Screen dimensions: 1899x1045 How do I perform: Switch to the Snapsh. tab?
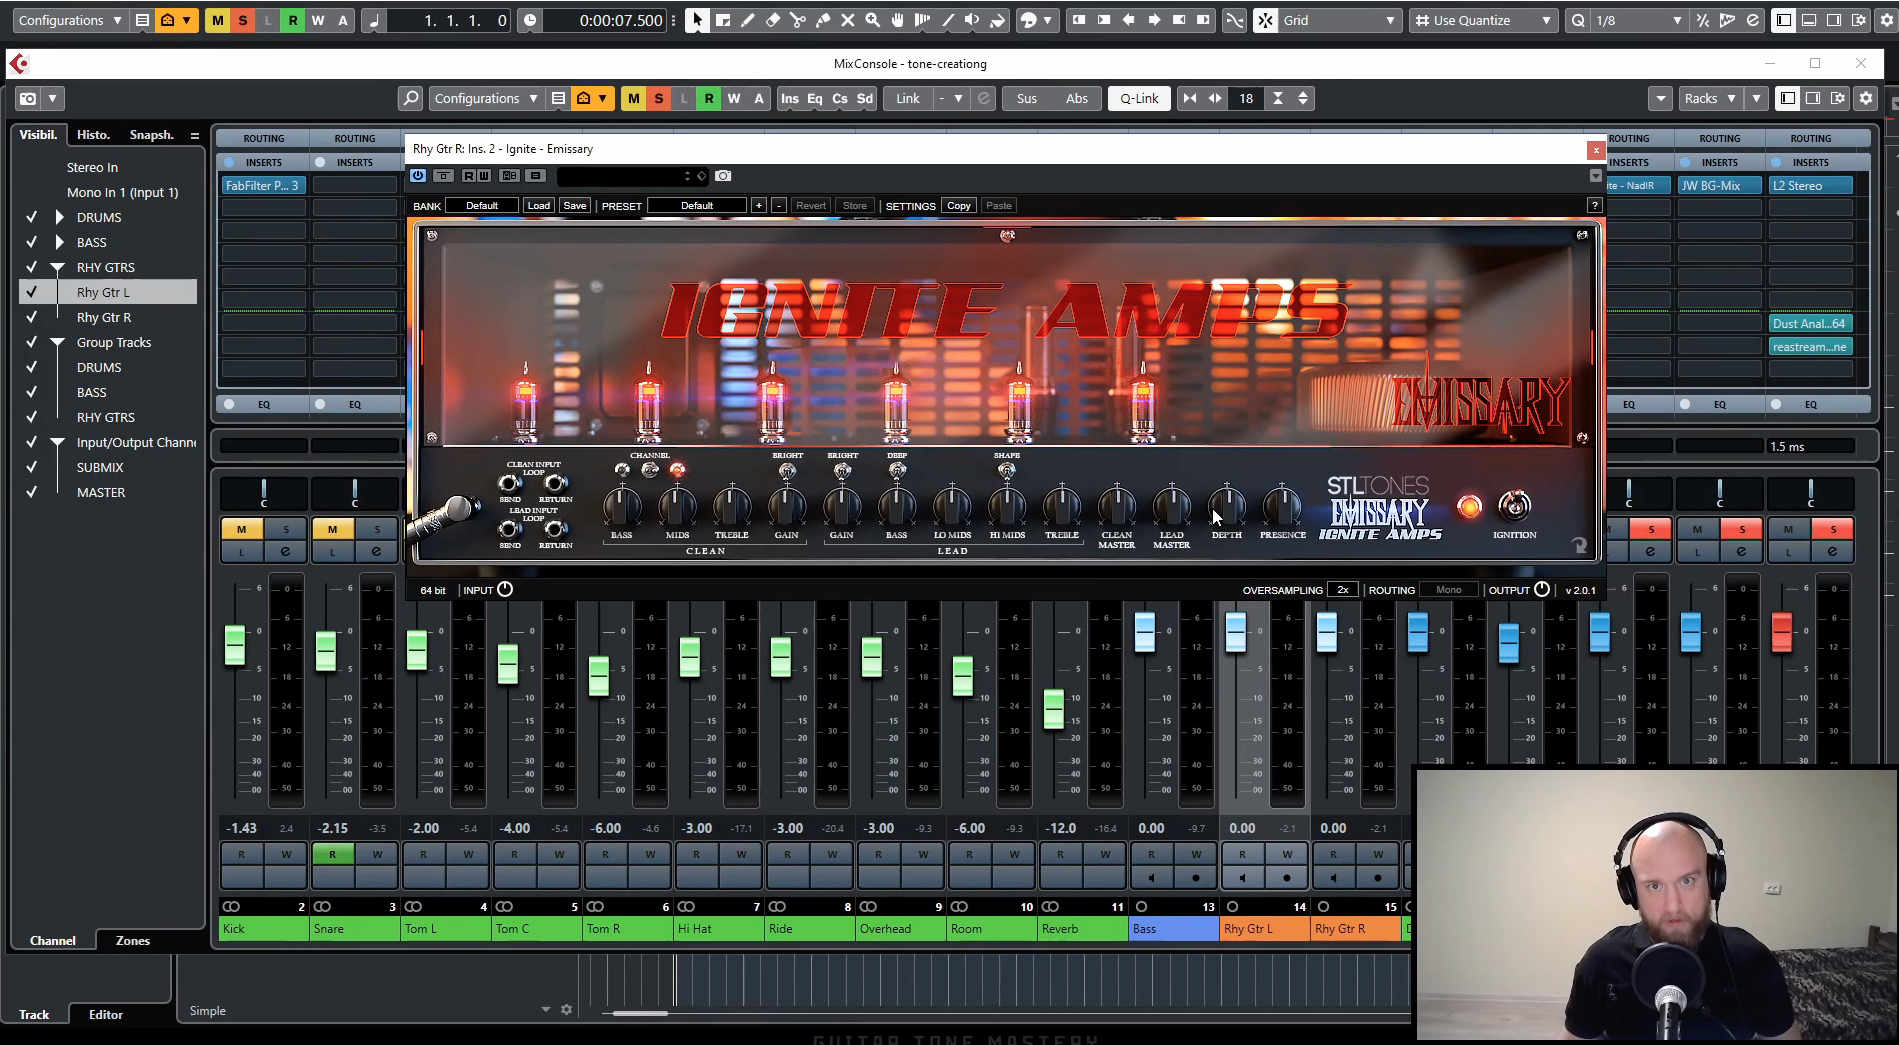pyautogui.click(x=151, y=135)
